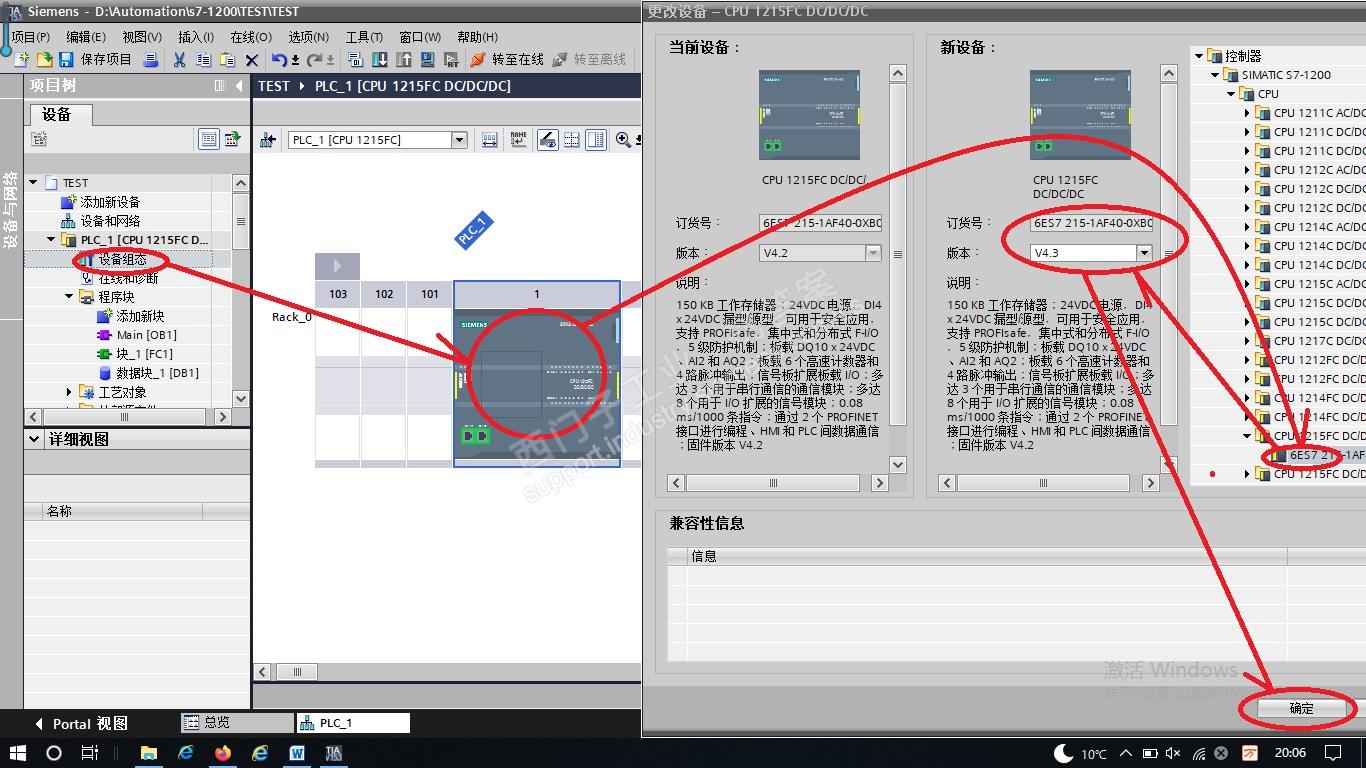Click the paste icon in toolbar

(227, 60)
